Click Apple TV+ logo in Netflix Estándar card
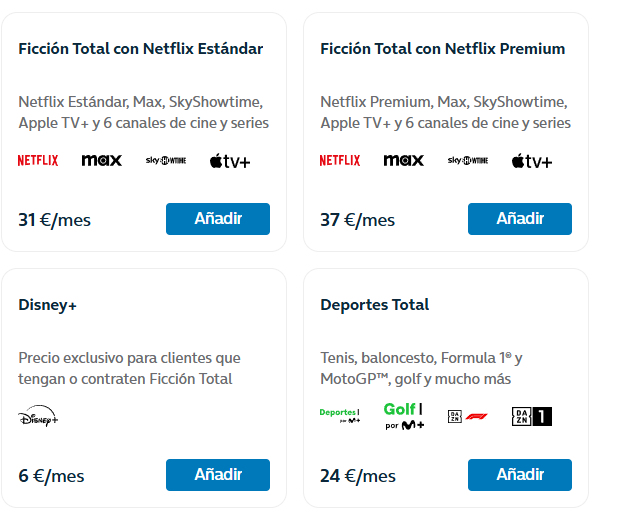The width and height of the screenshot is (619, 531). (230, 161)
